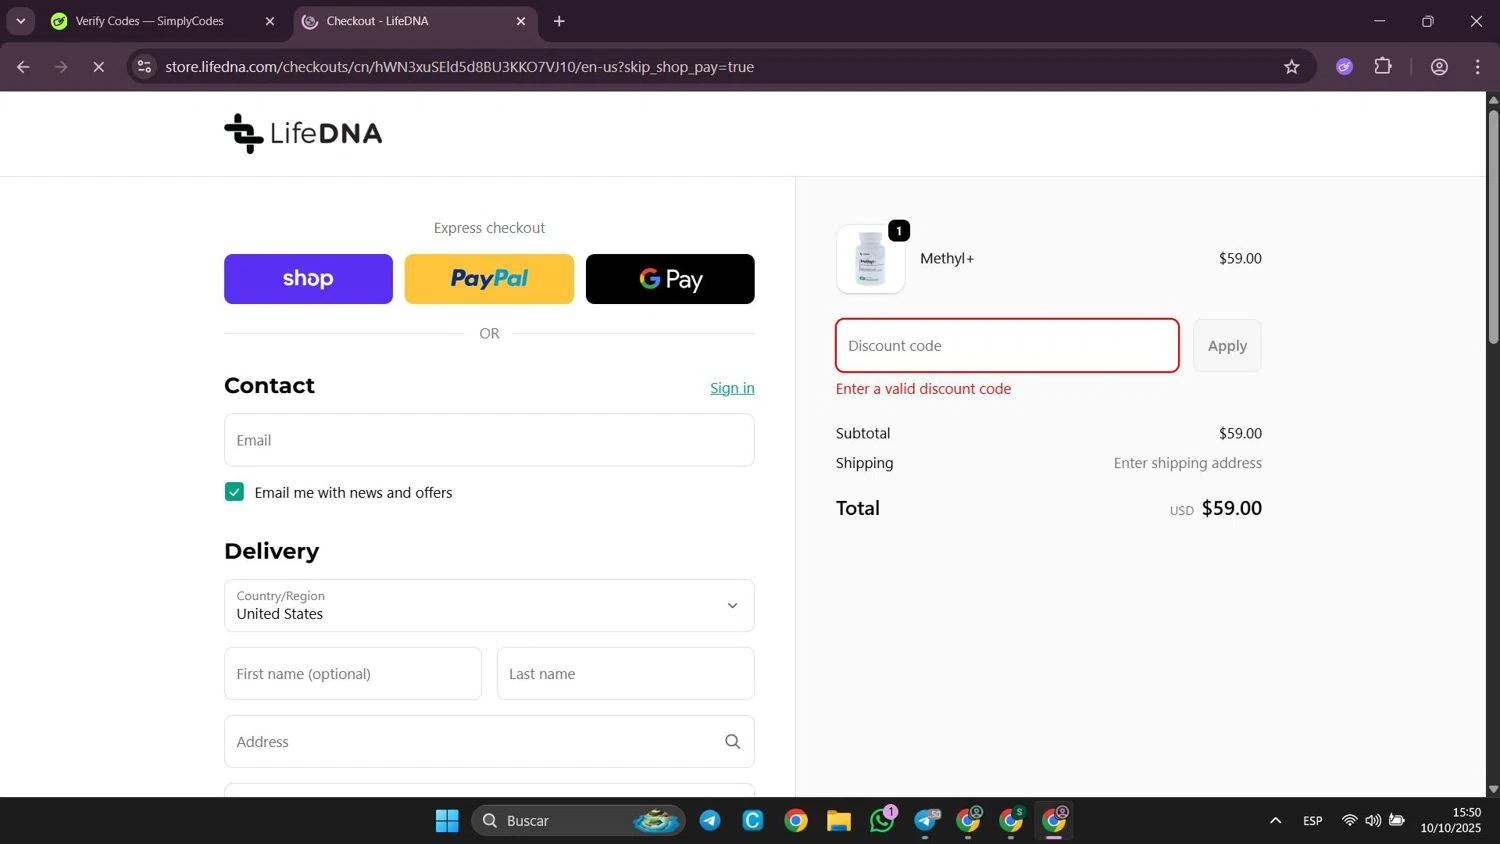Viewport: 1500px width, 844px height.
Task: Apply the discount code
Action: tap(1227, 346)
